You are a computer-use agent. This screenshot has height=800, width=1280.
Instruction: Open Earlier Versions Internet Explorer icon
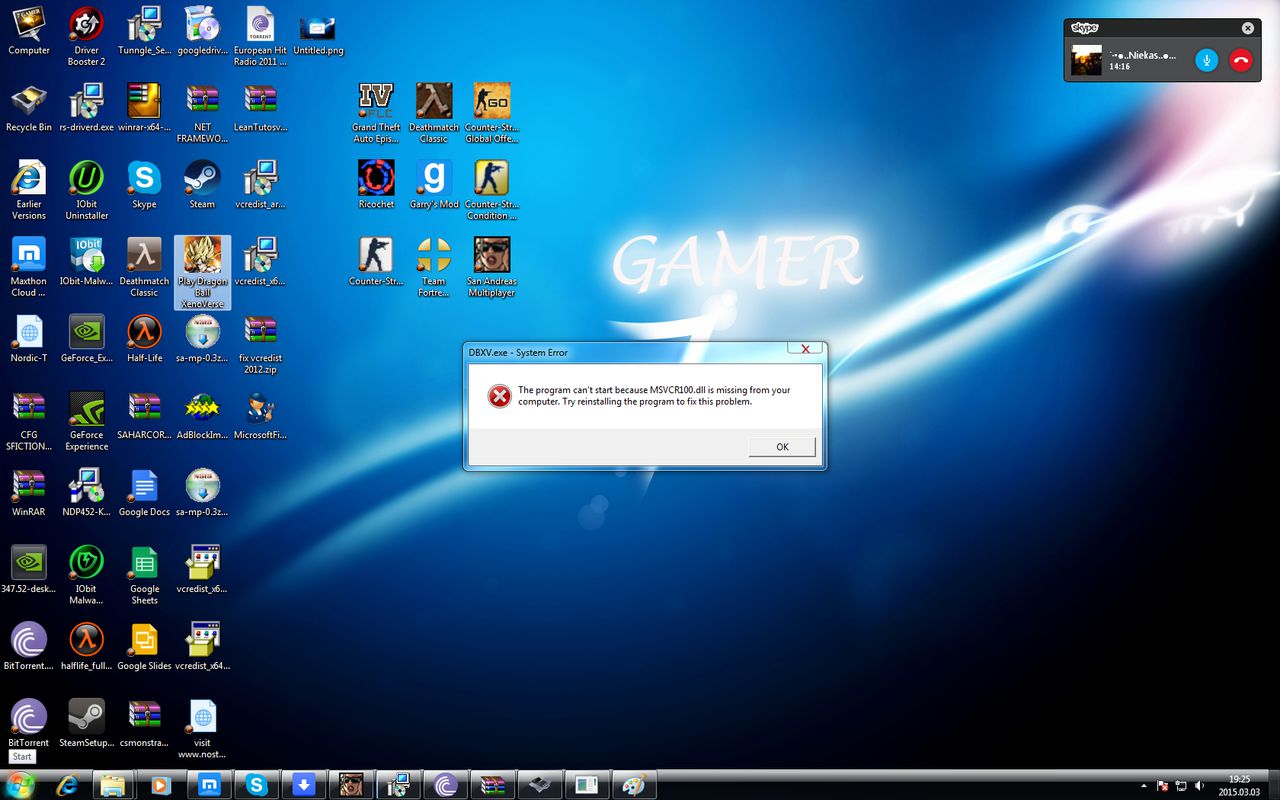29,190
